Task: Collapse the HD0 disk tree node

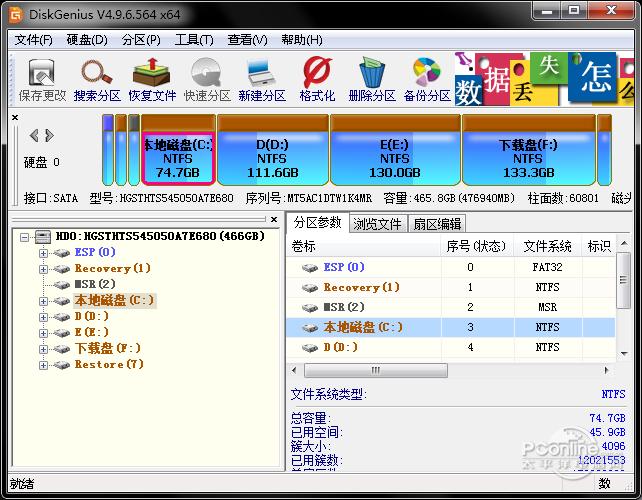Action: tap(25, 237)
